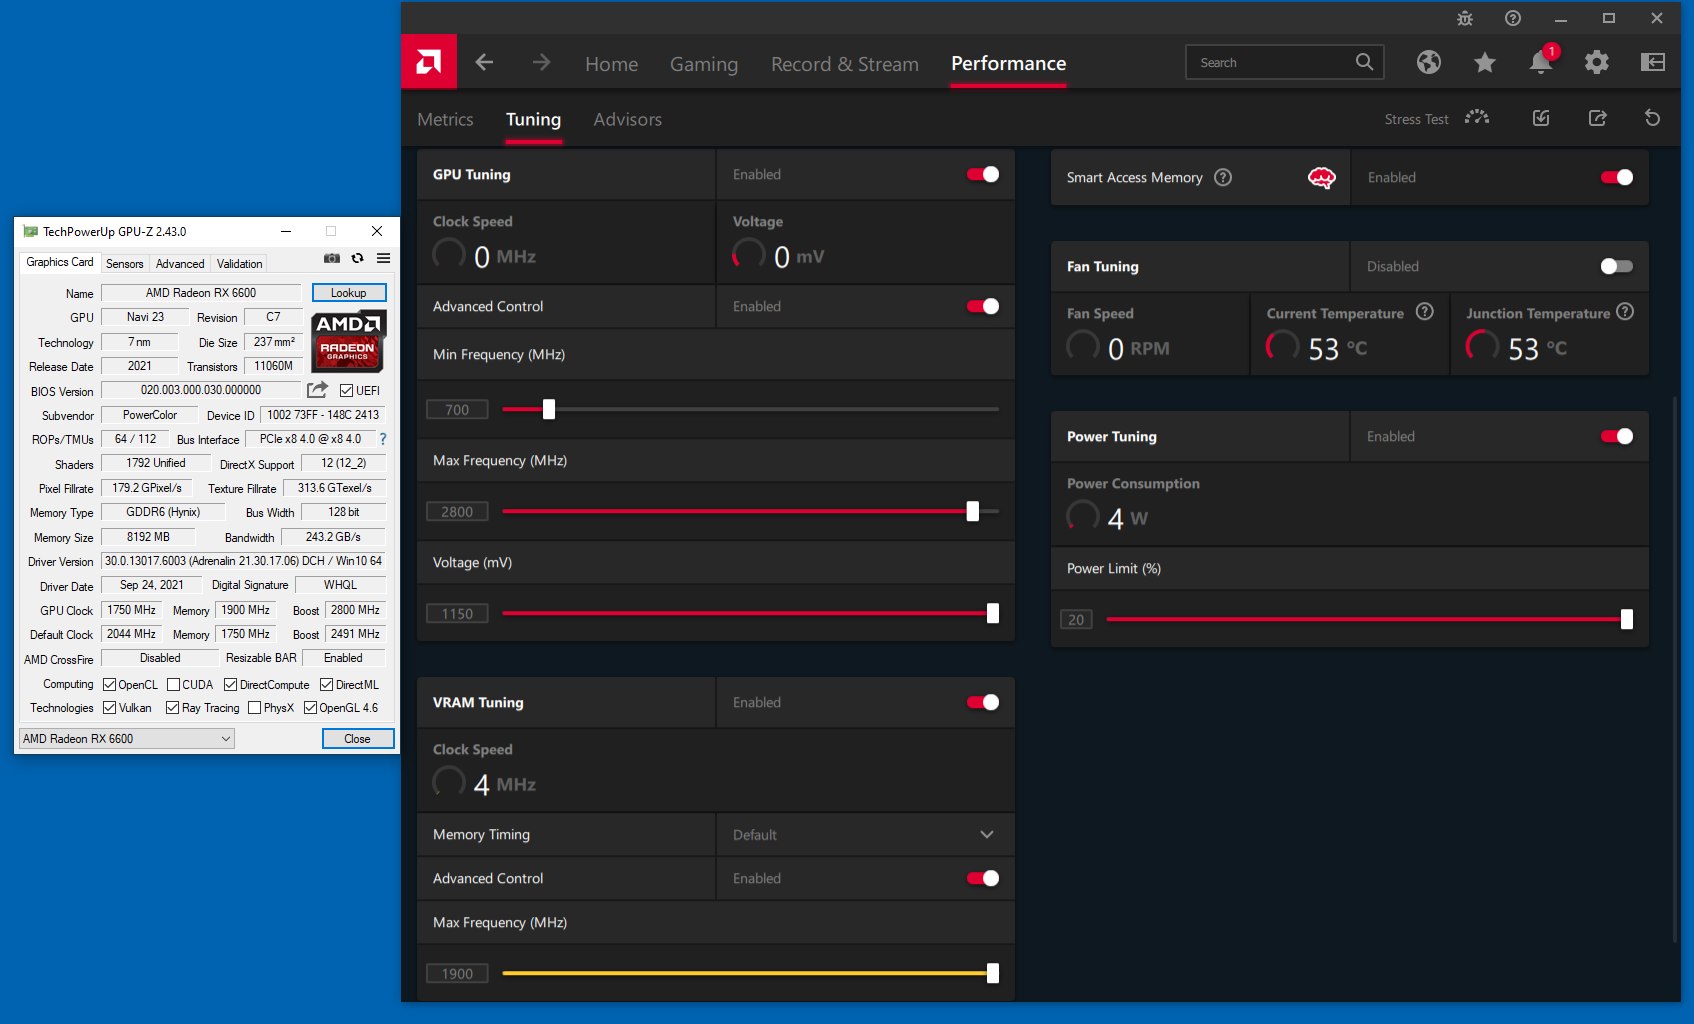
Task: Toggle OpenCL checkbox in GPU-Z
Action: pyautogui.click(x=109, y=685)
